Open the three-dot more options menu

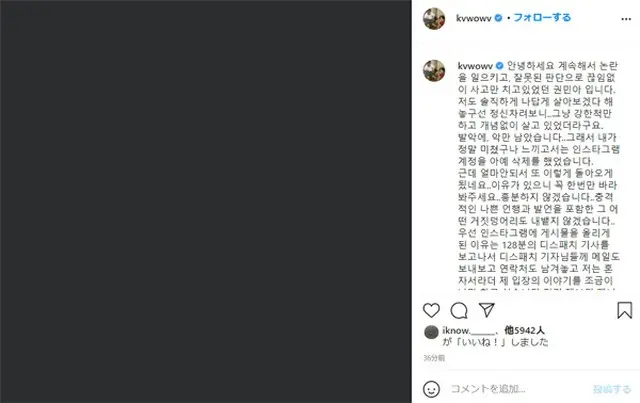click(x=626, y=19)
